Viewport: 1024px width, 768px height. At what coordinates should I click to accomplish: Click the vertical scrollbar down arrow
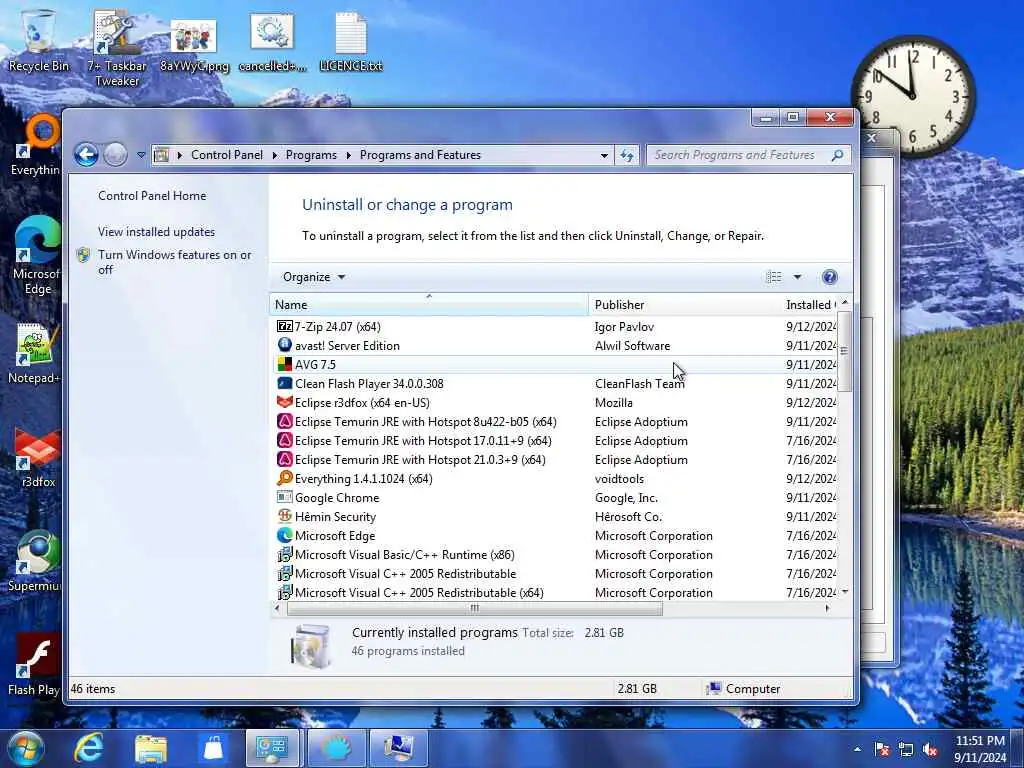click(844, 592)
